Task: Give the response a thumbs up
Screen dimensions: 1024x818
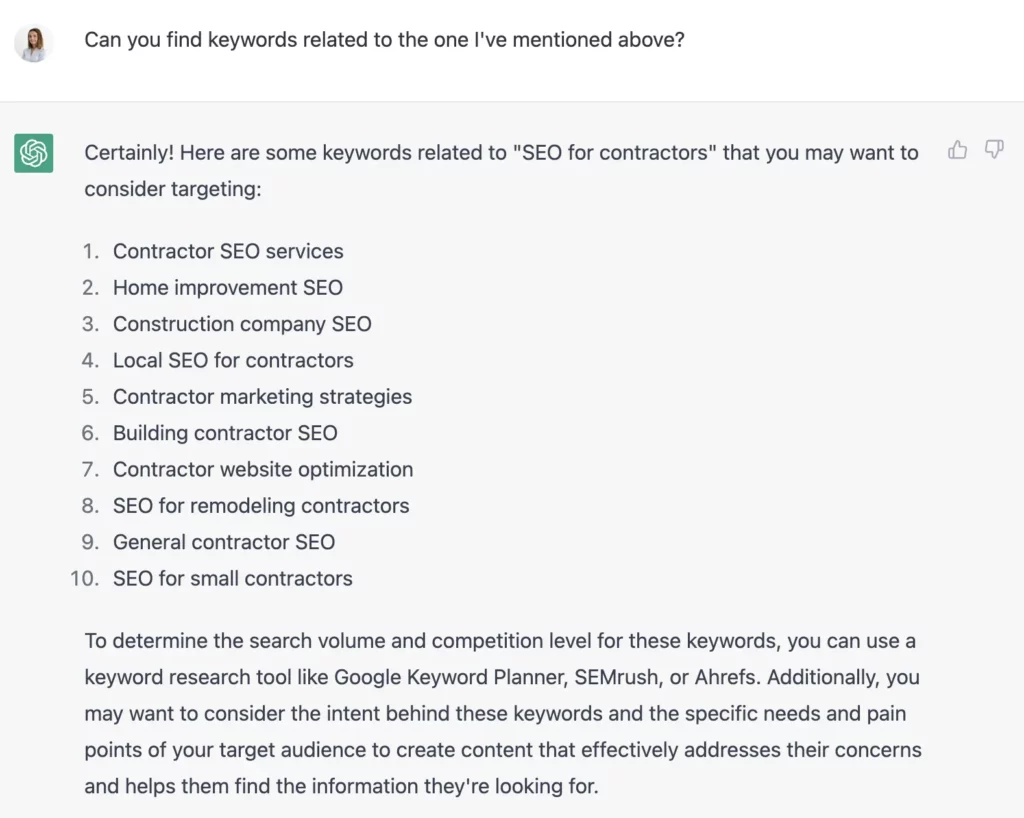Action: [x=957, y=149]
